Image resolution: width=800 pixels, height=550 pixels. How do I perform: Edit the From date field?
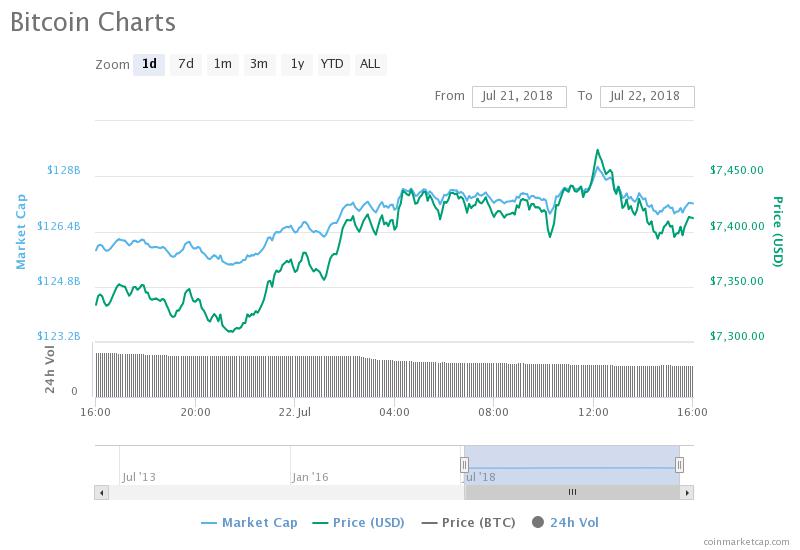(519, 96)
